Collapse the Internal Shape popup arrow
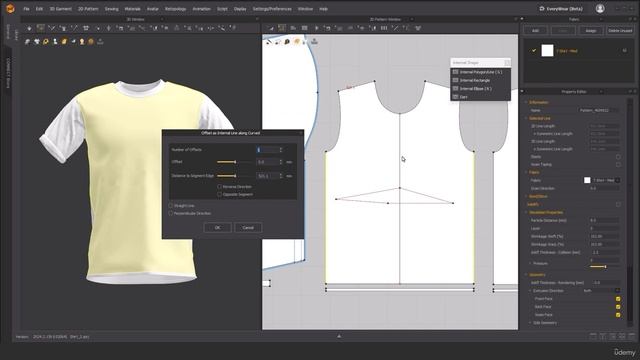The height and width of the screenshot is (360, 640). 507,62
